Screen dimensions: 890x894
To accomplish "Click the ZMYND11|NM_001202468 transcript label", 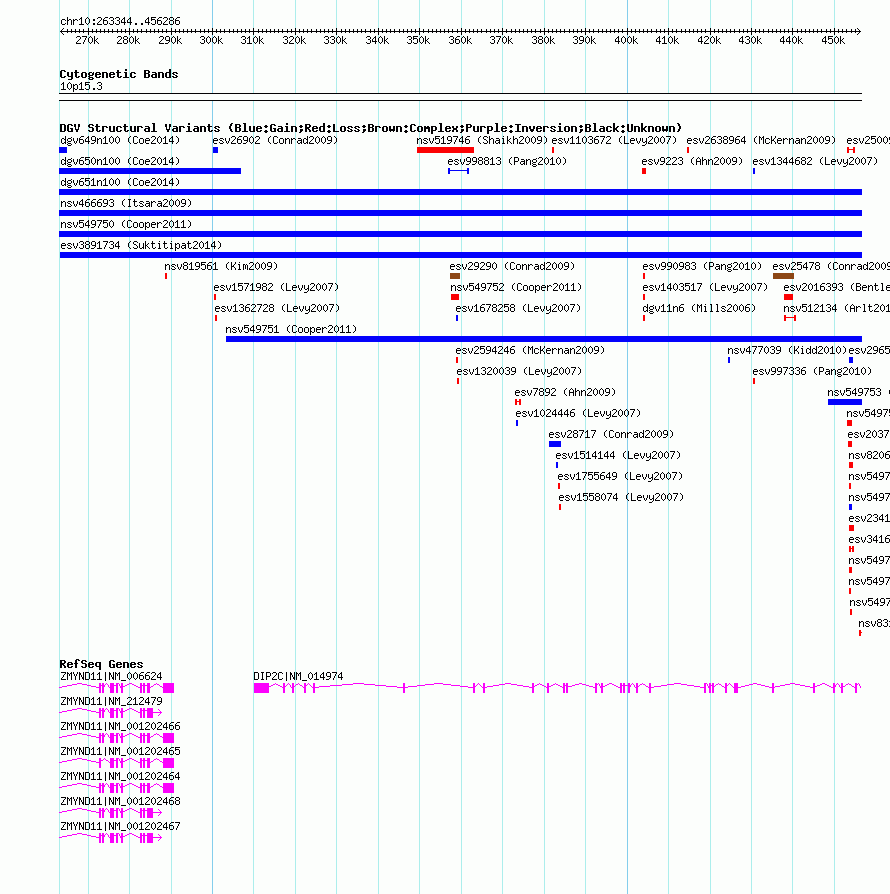I will pos(120,802).
